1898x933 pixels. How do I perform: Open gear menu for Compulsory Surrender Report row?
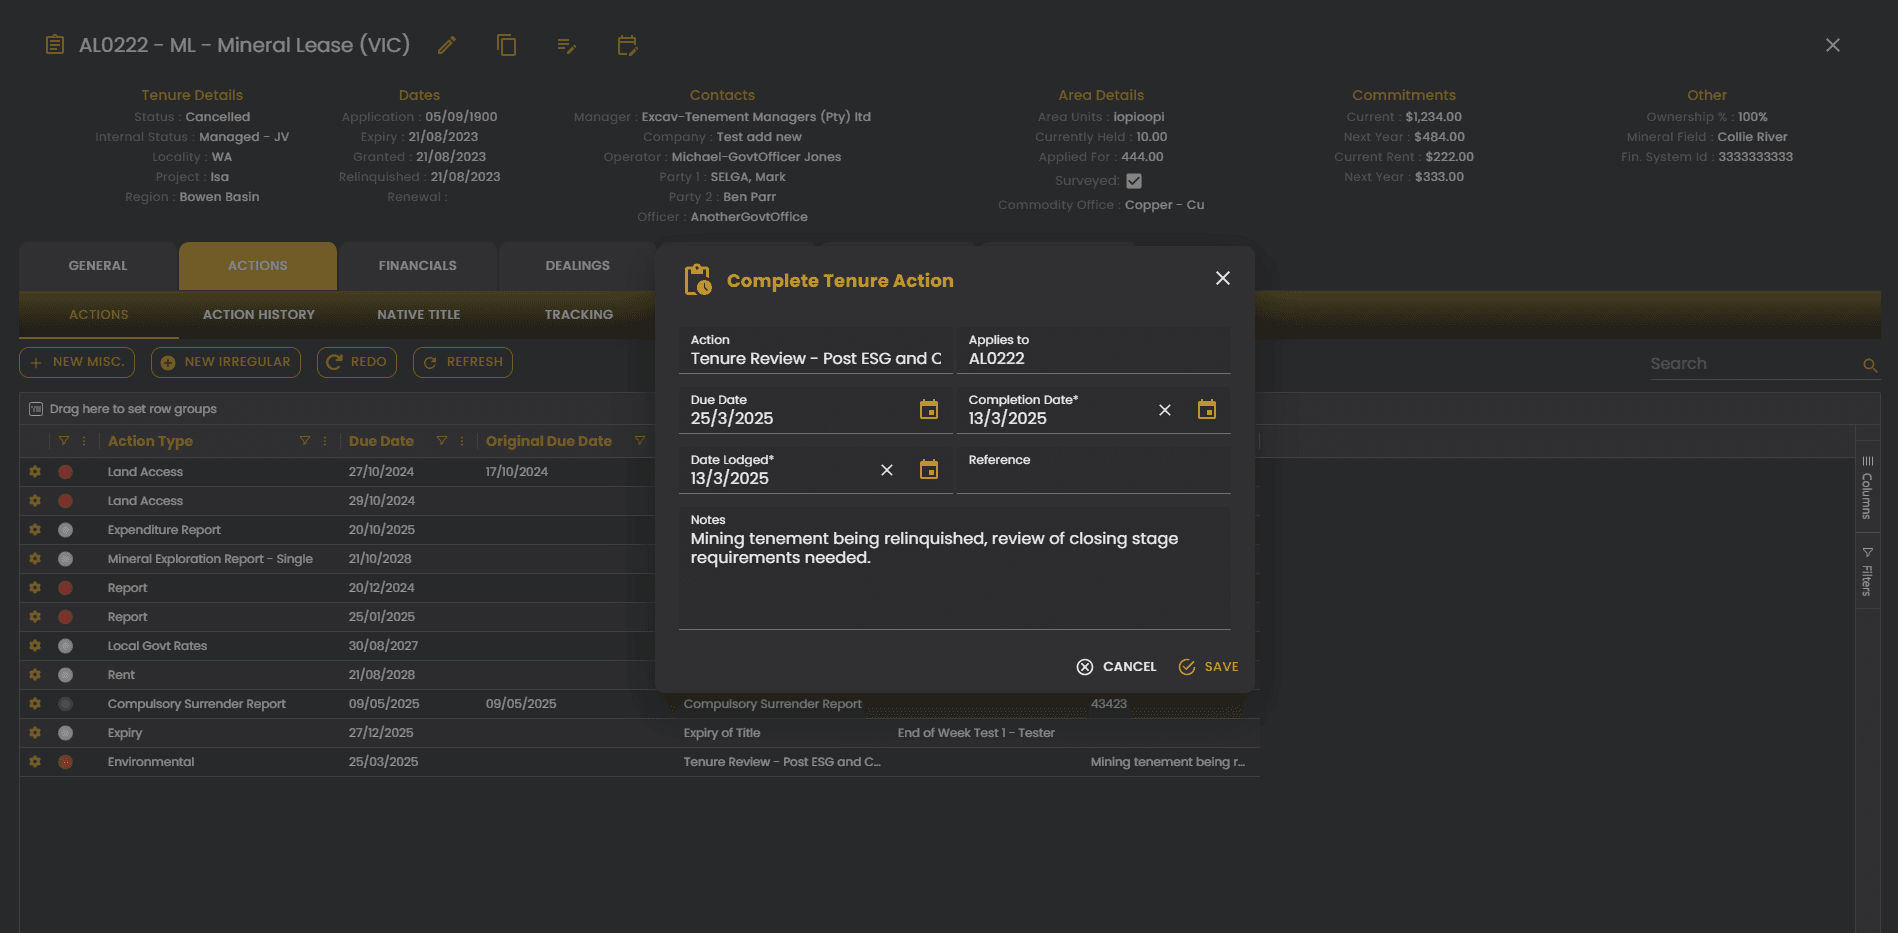click(x=35, y=704)
